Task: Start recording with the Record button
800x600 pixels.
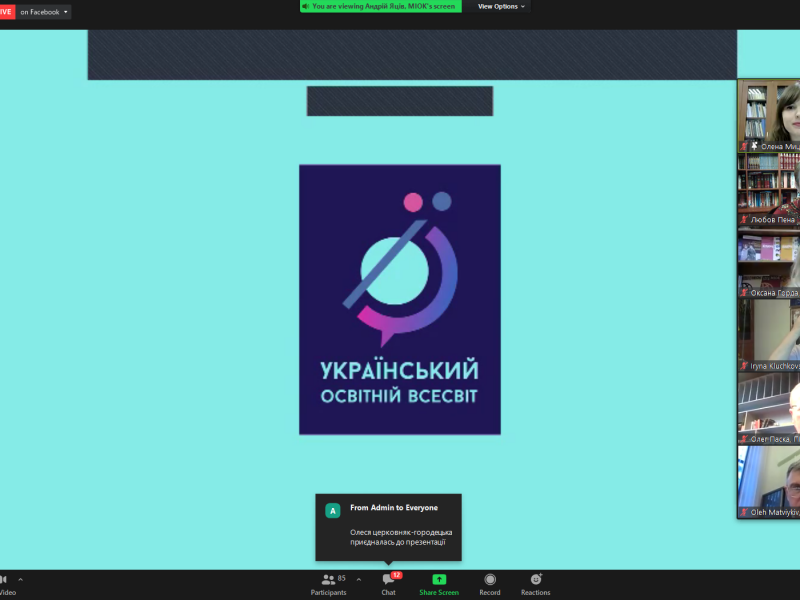Action: tap(490, 582)
